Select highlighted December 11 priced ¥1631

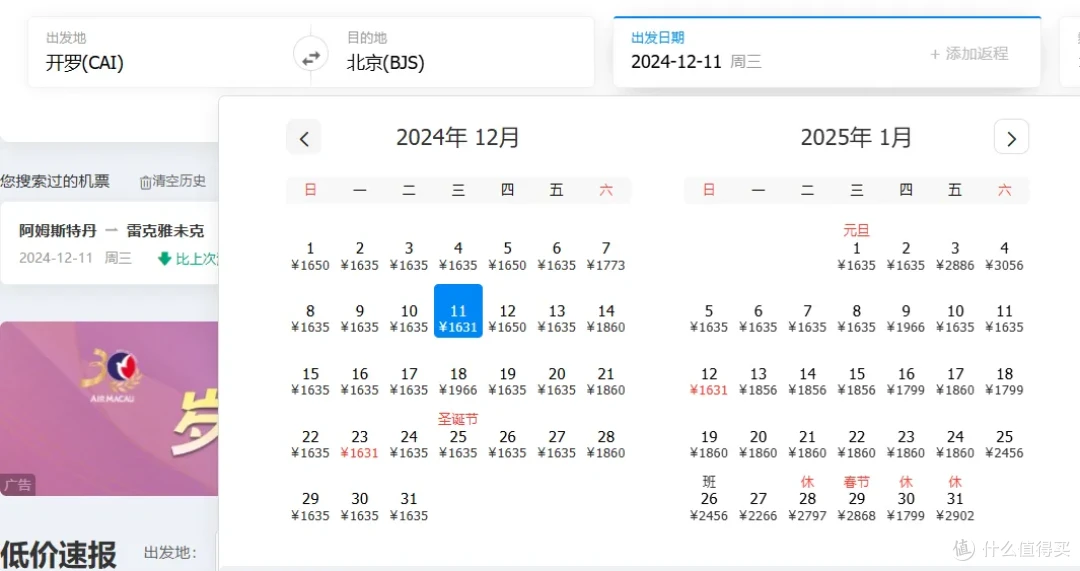[458, 311]
